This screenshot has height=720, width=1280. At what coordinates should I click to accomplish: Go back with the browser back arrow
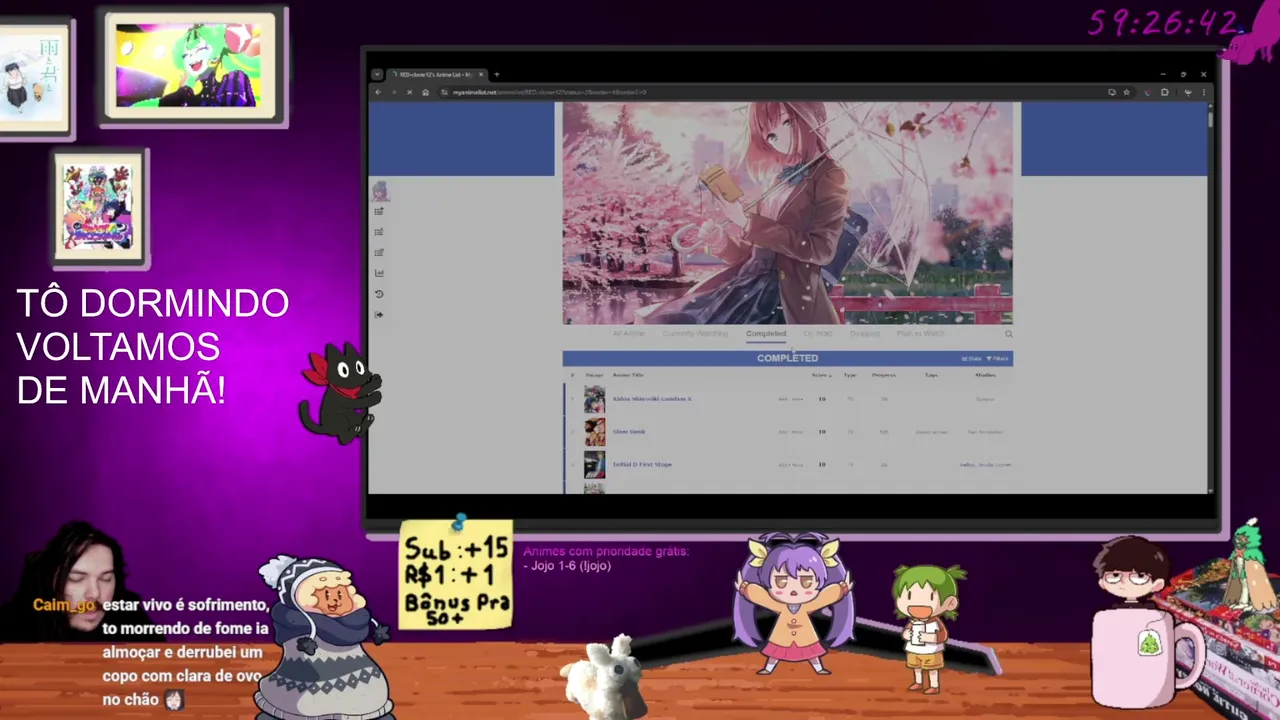(x=377, y=92)
